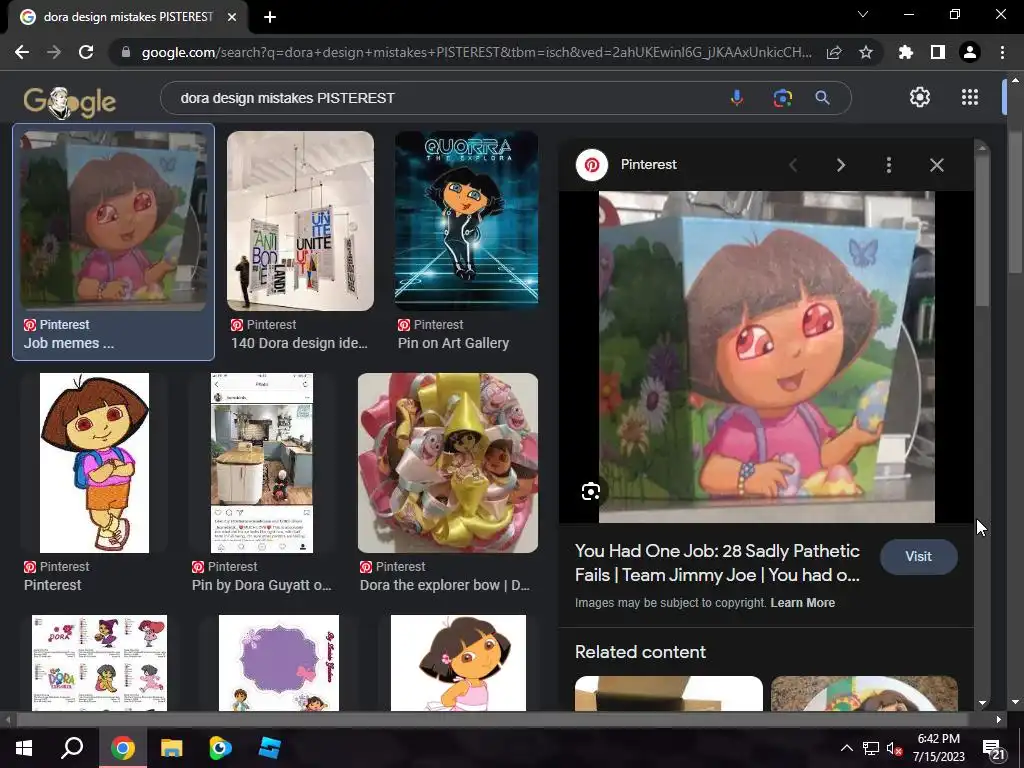This screenshot has width=1024, height=768.
Task: Click the large Dora preview image
Action: tap(767, 357)
